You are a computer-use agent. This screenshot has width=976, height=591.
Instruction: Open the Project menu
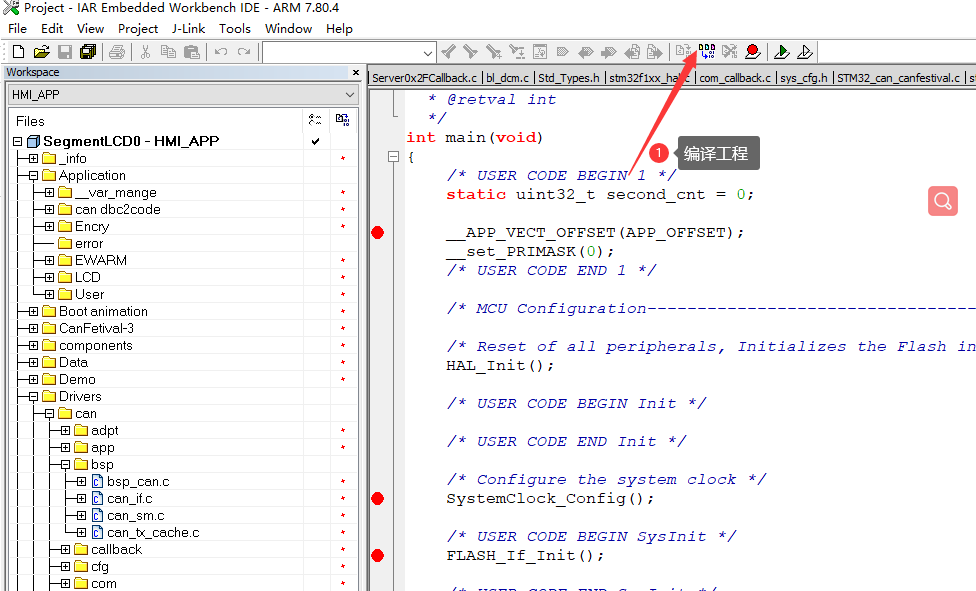point(138,29)
